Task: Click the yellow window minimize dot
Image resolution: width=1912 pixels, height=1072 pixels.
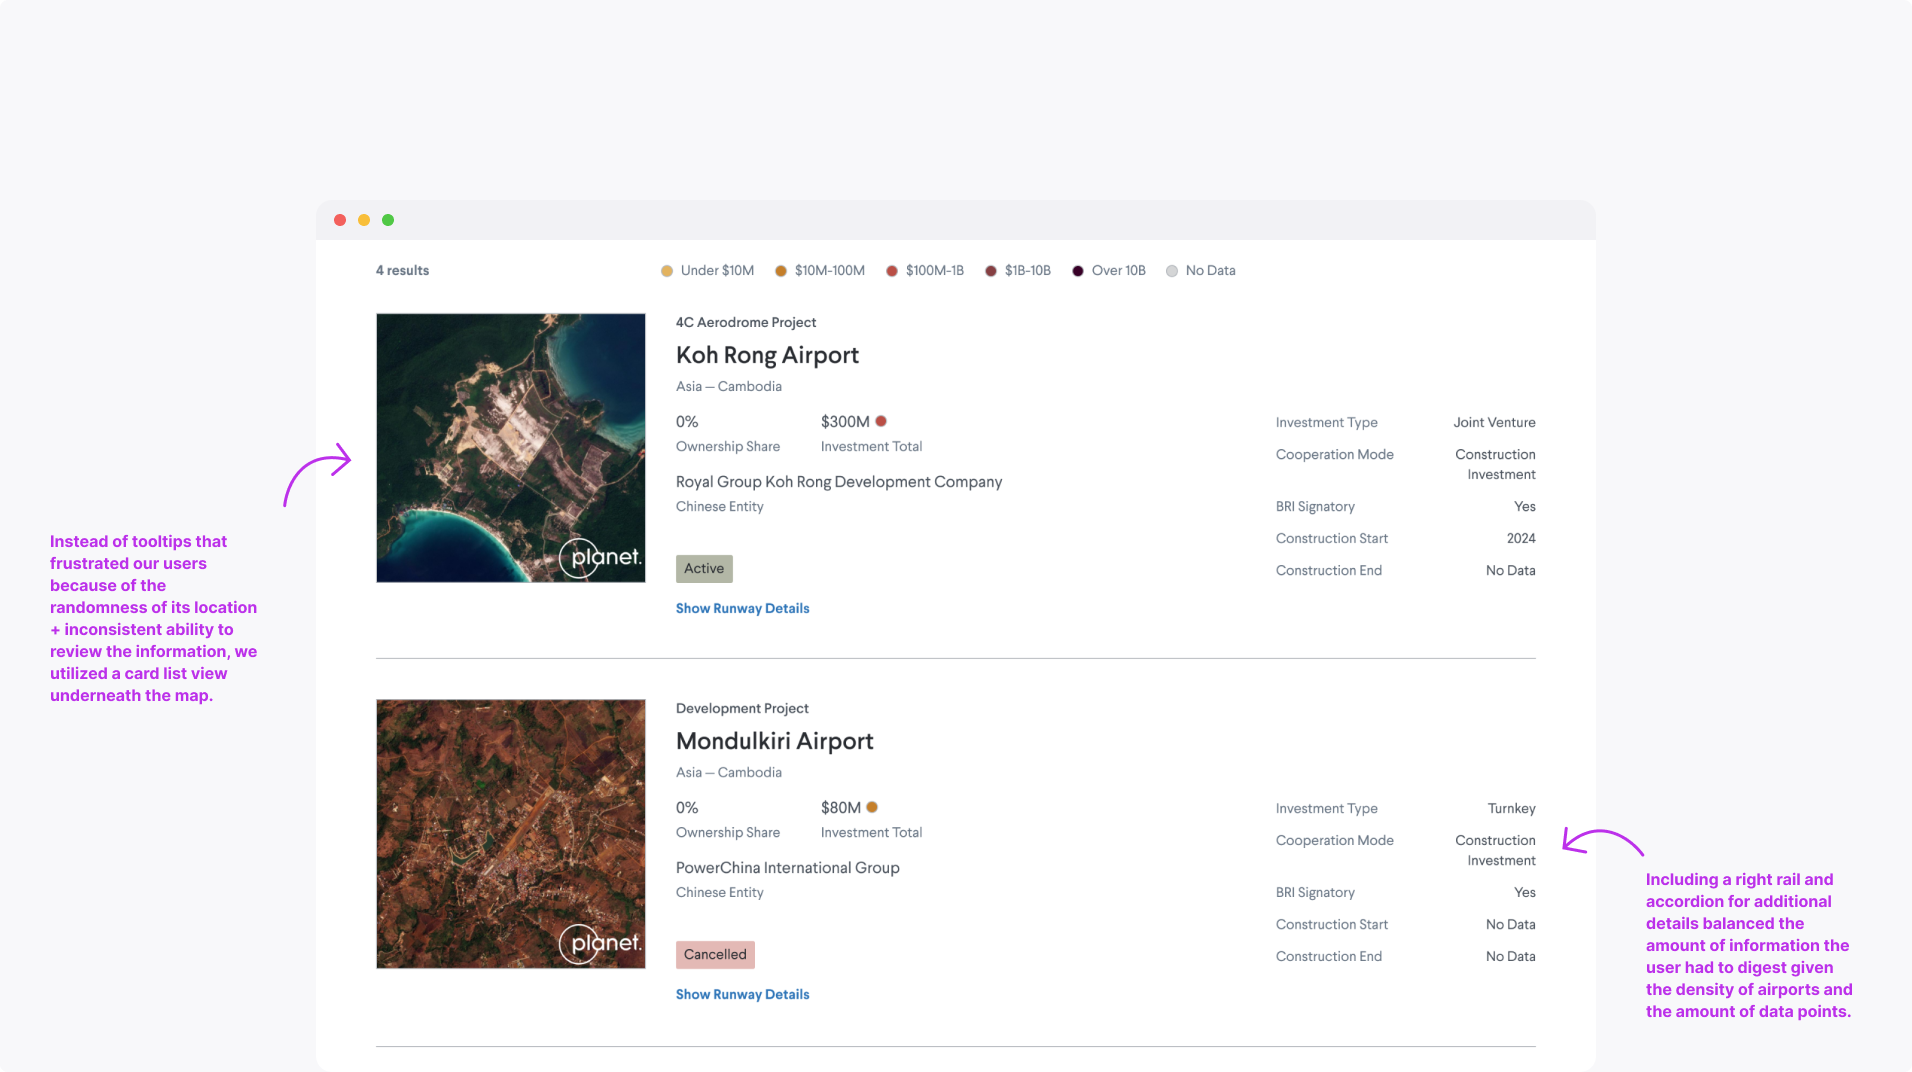Action: (x=364, y=220)
